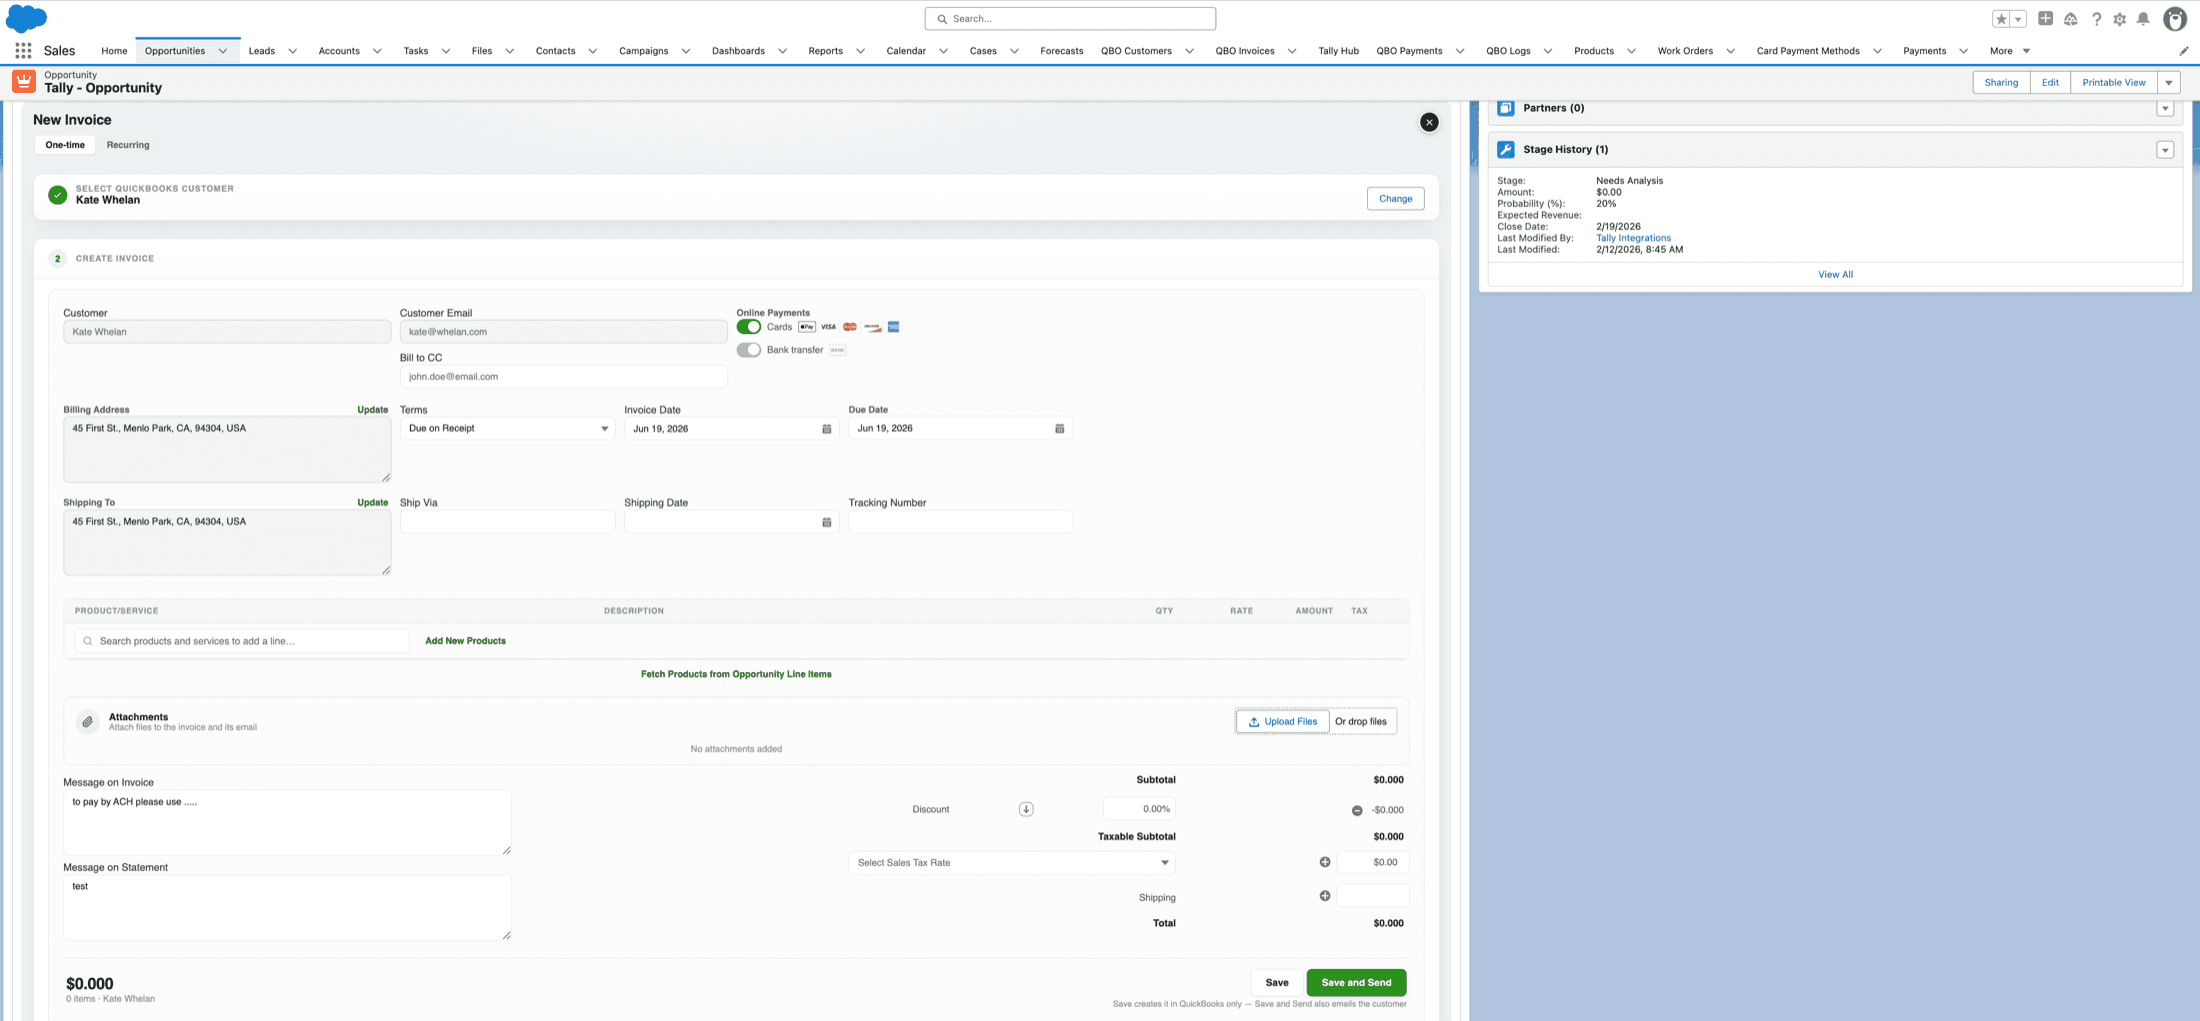Click the Message on Invoice text area

[x=287, y=823]
